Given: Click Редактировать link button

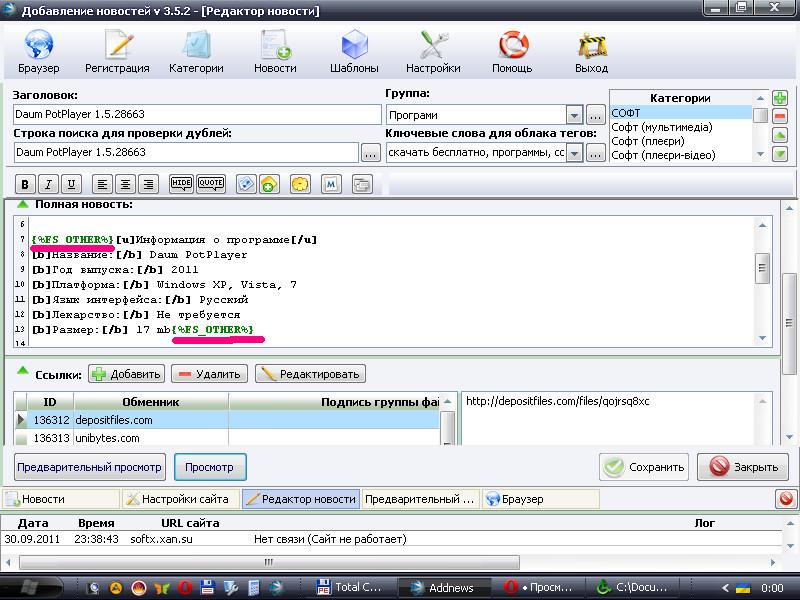Looking at the screenshot, I should 310,374.
